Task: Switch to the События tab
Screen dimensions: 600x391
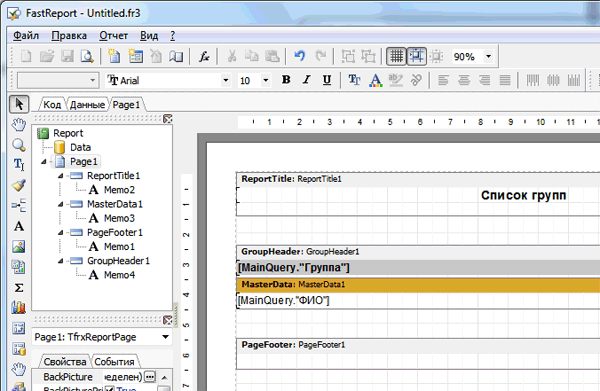Action: [114, 362]
